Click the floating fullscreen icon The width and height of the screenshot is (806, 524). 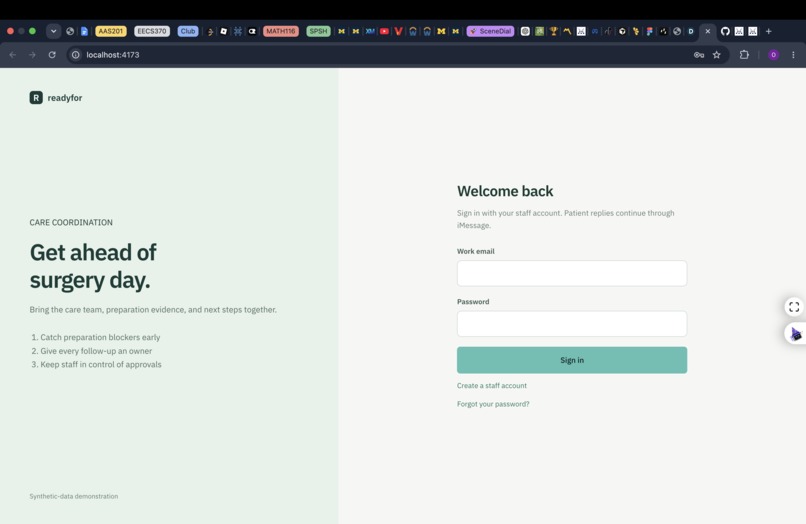click(794, 307)
